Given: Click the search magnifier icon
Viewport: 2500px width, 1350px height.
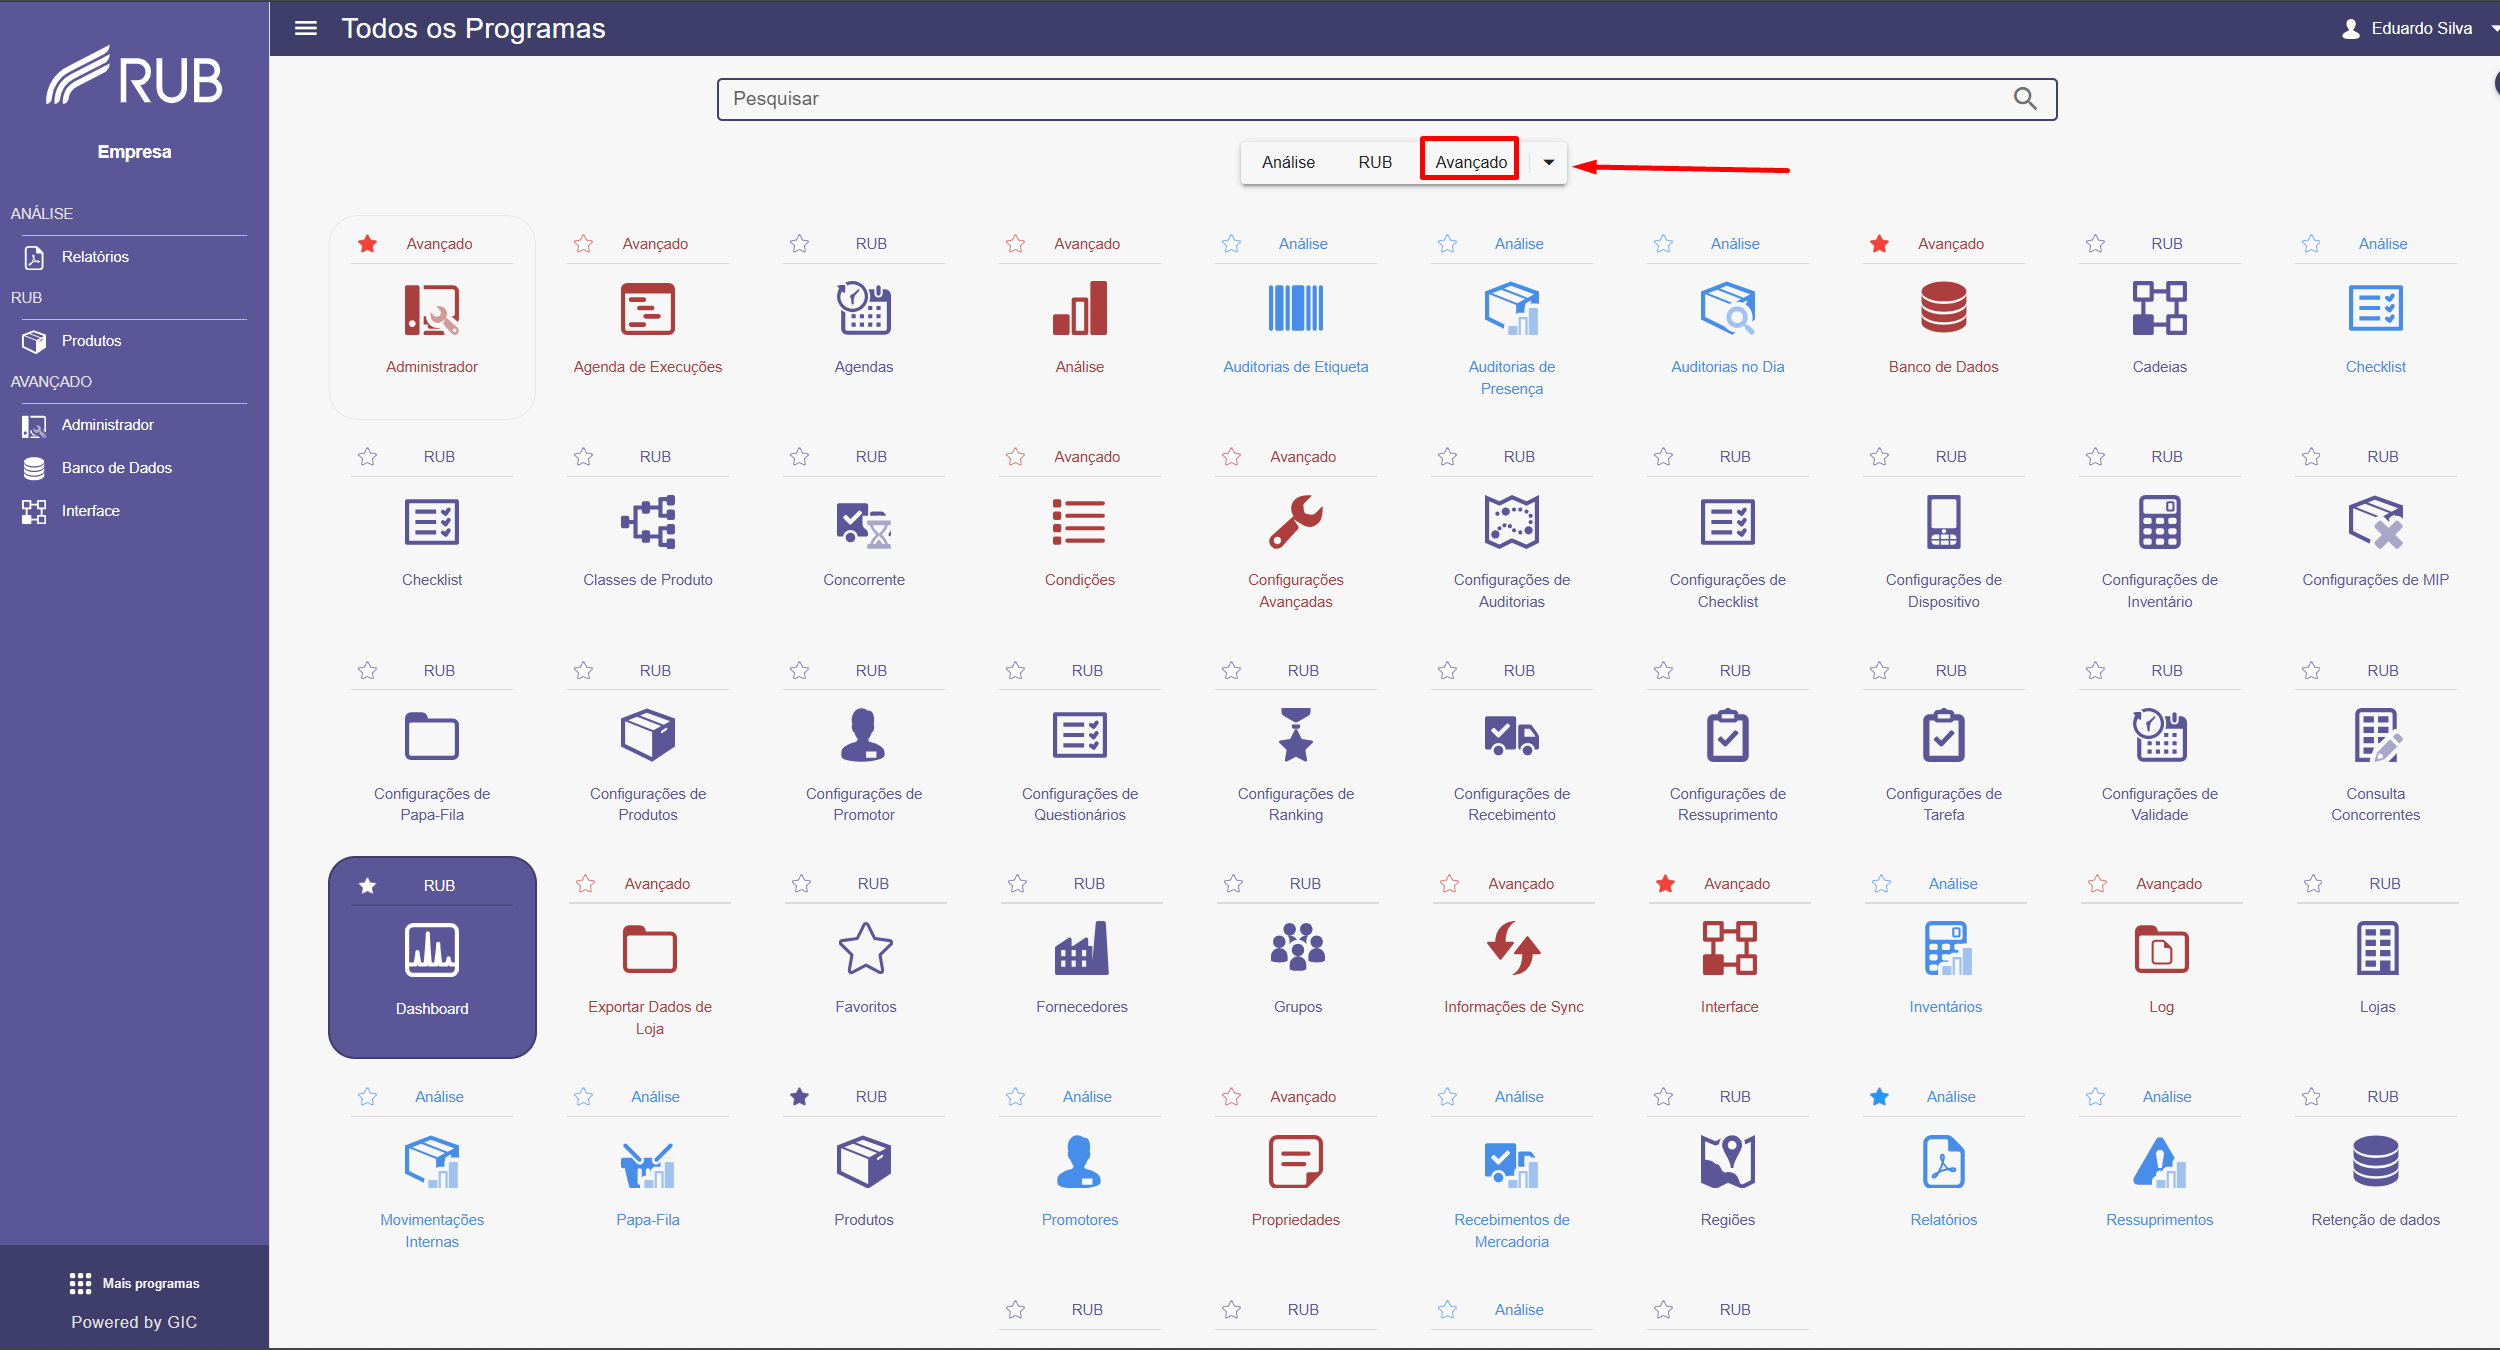Looking at the screenshot, I should [x=2025, y=98].
